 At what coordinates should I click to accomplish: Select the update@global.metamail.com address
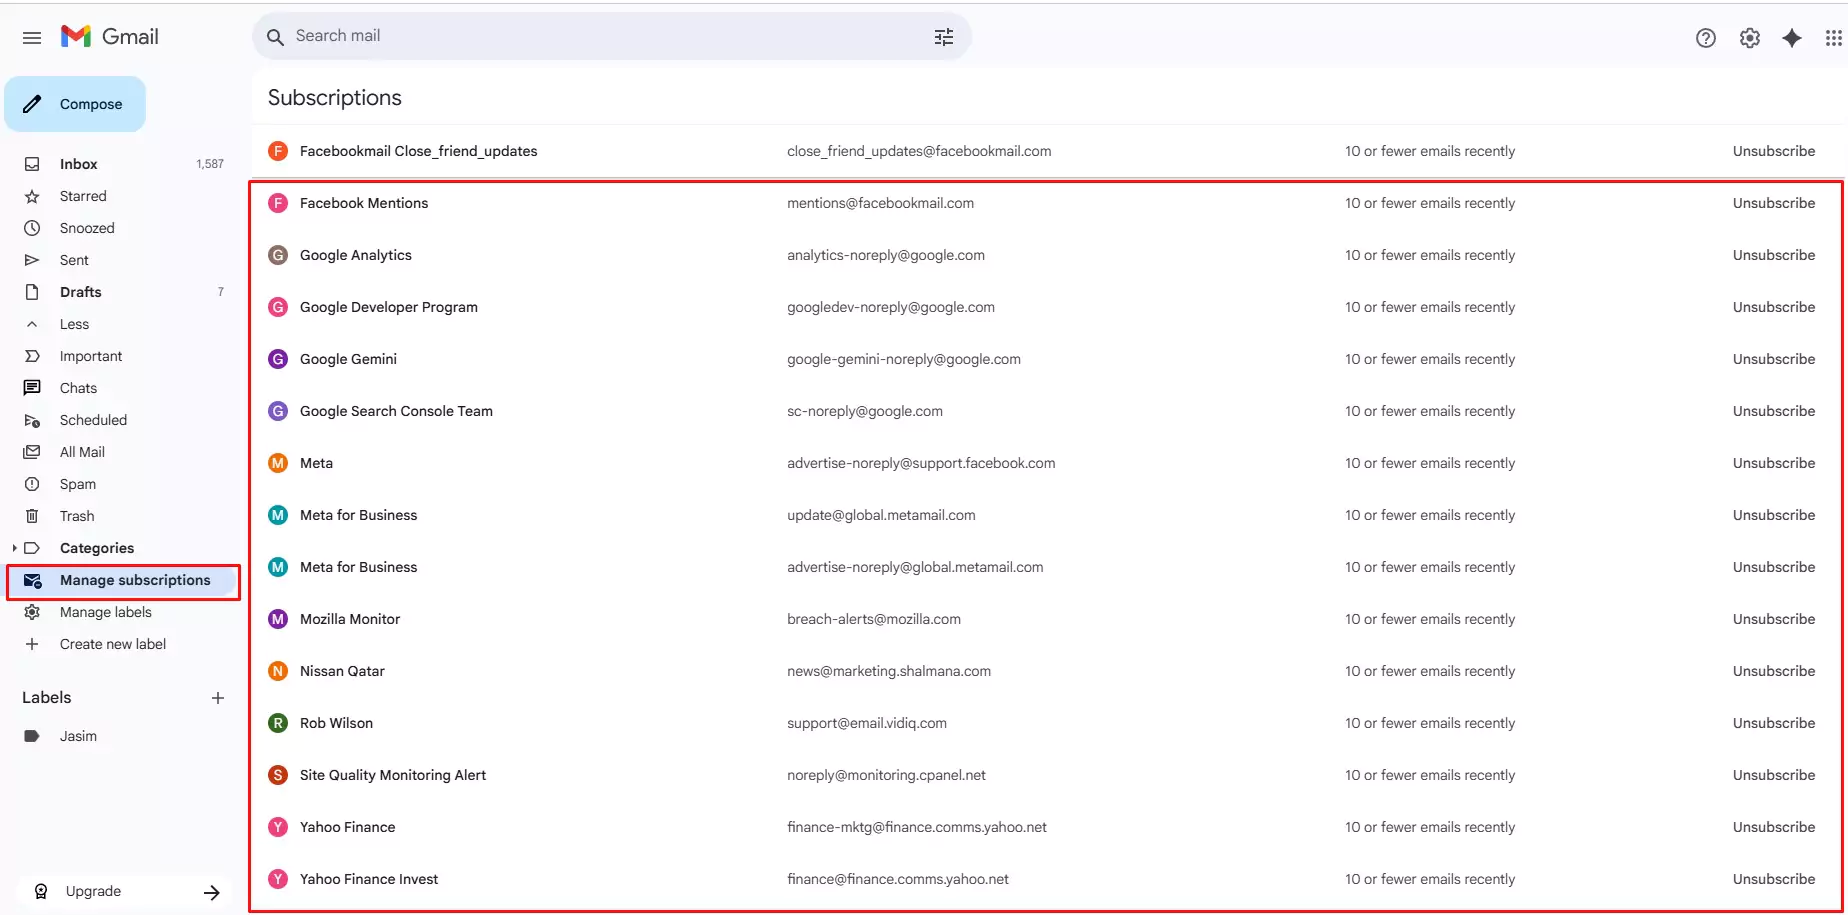(881, 515)
